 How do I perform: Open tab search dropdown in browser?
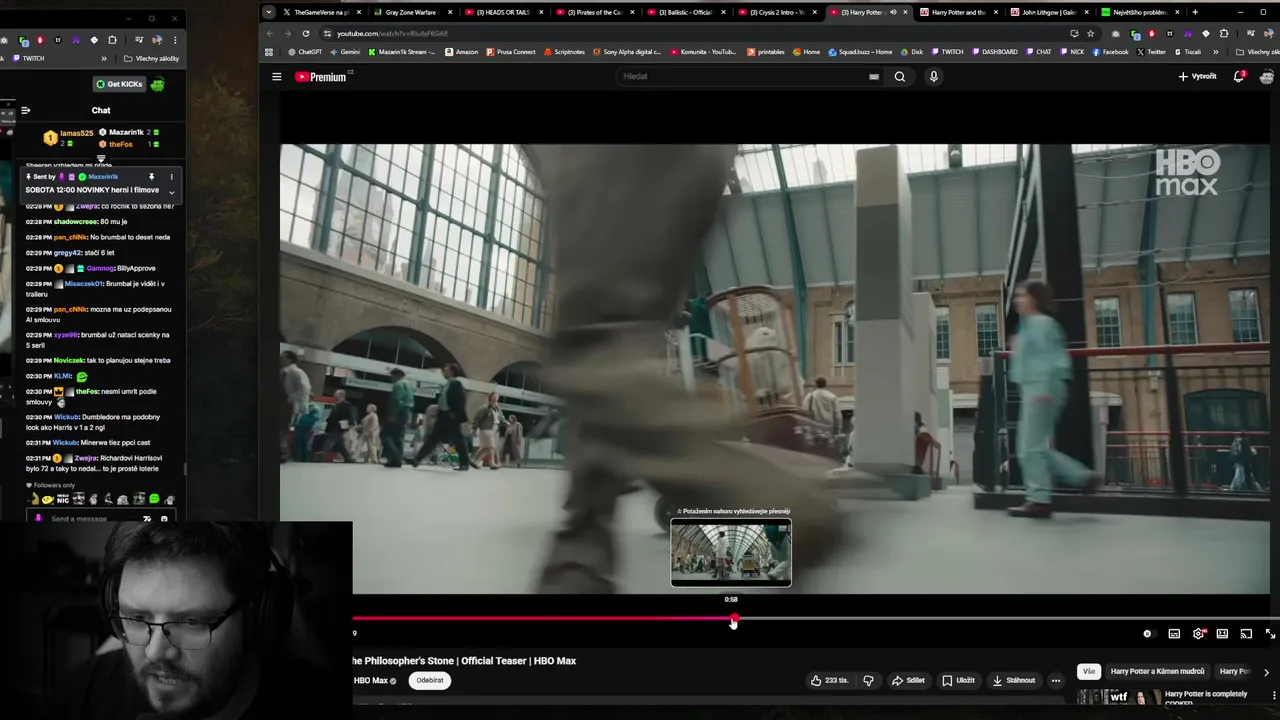(x=269, y=12)
